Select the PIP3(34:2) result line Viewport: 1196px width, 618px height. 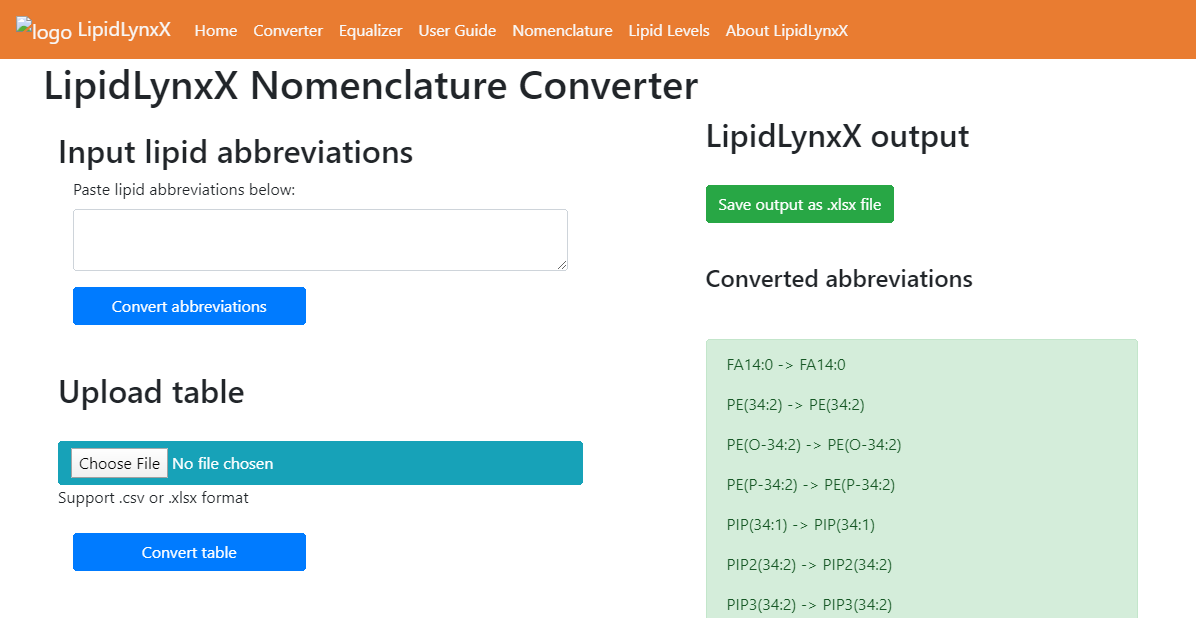point(807,603)
